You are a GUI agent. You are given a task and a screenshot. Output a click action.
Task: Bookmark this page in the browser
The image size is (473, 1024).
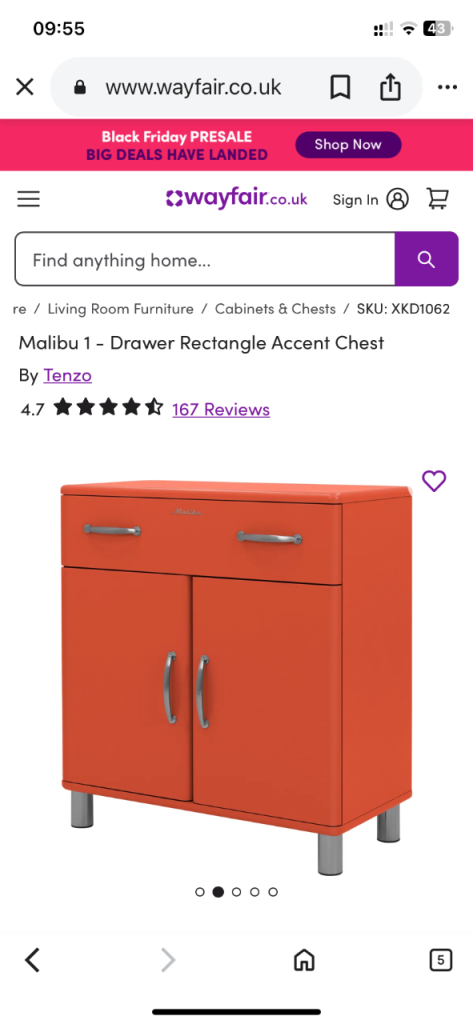340,87
